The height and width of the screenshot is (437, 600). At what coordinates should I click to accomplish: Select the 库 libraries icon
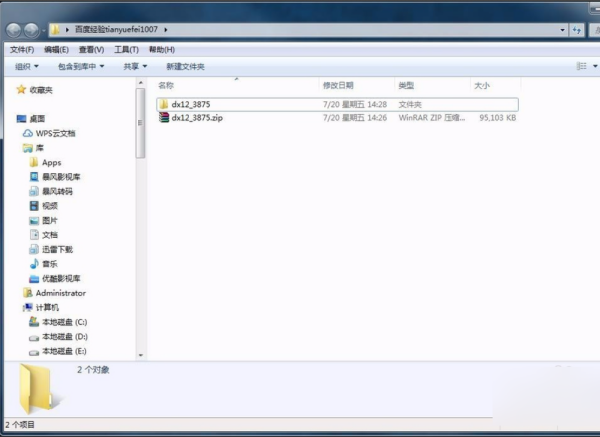click(28, 148)
